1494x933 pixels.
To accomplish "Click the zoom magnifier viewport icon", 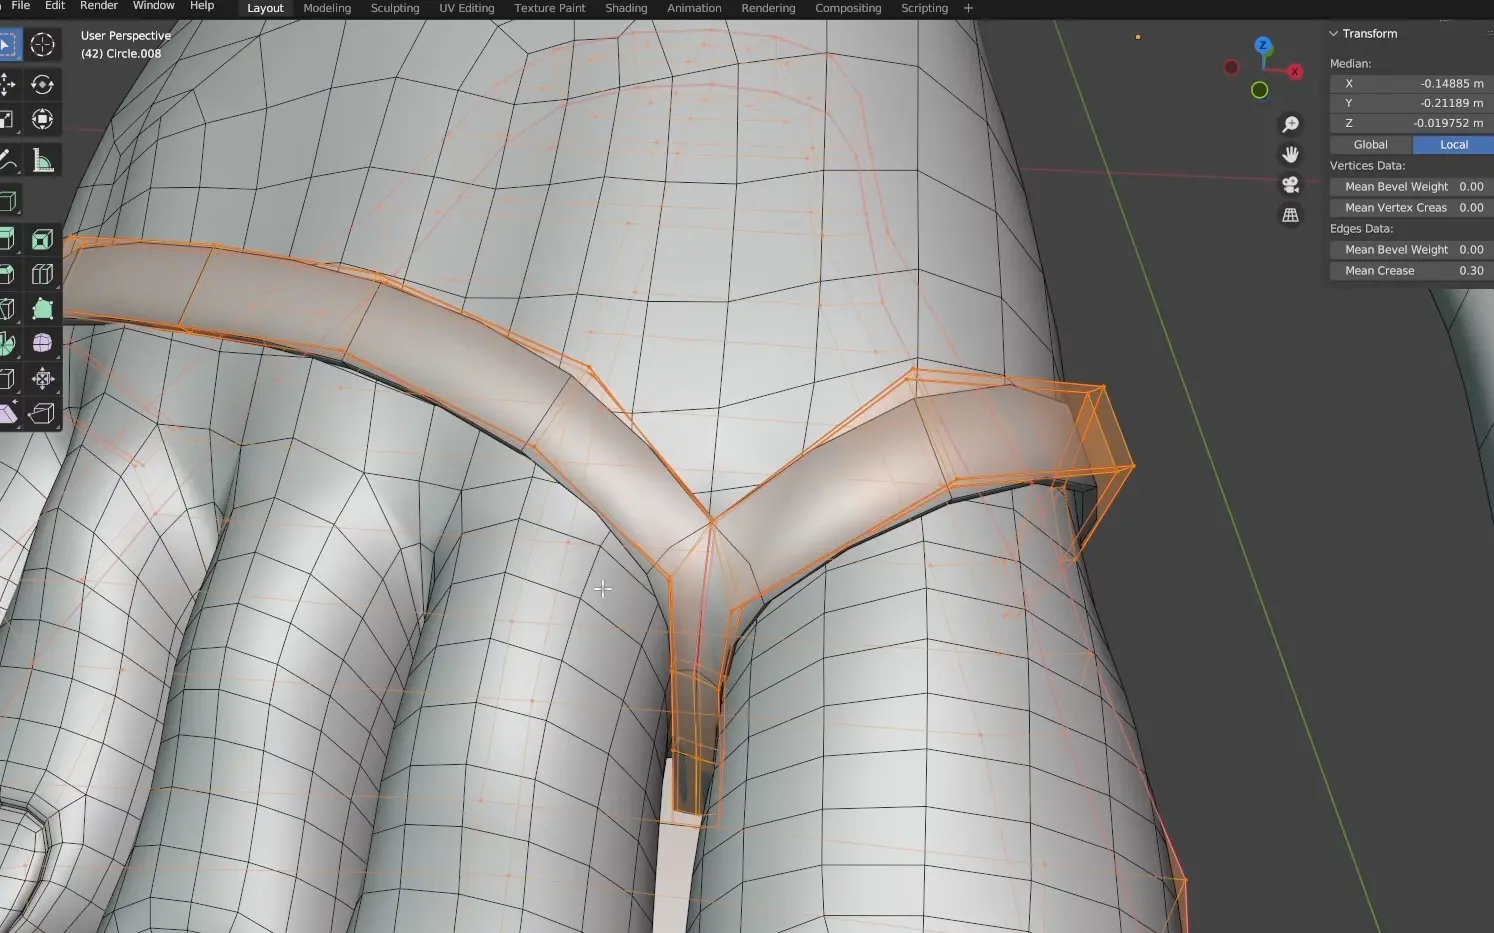I will click(x=1291, y=124).
